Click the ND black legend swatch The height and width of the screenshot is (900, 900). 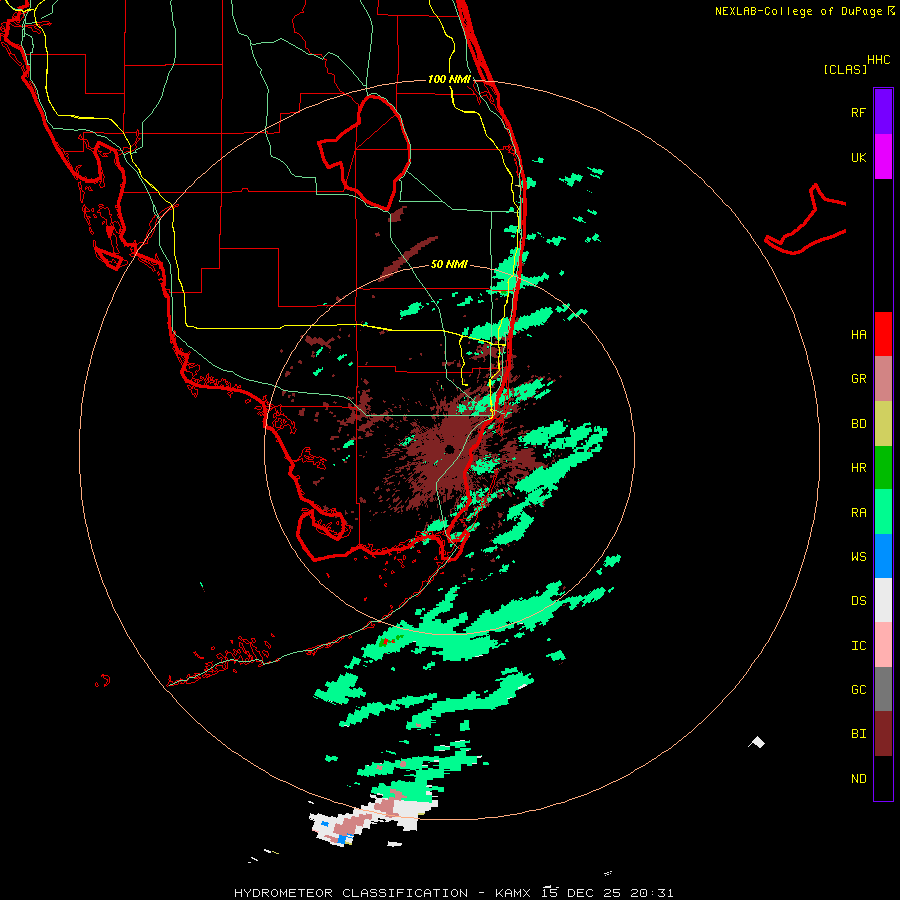(x=883, y=778)
